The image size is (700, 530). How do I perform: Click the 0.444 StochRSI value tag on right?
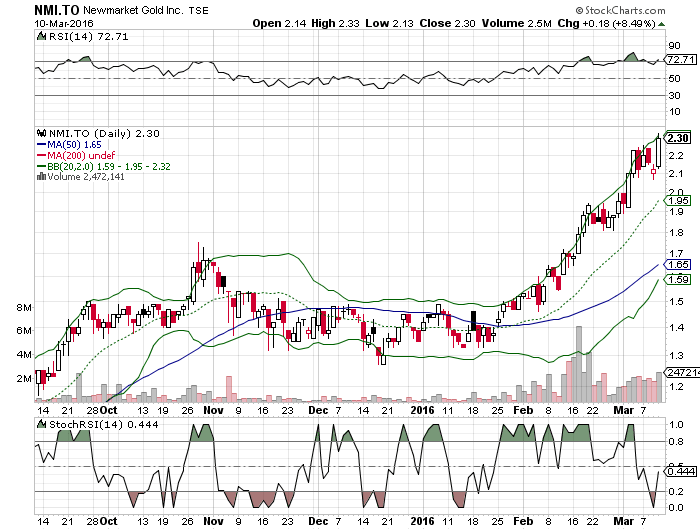pos(681,472)
